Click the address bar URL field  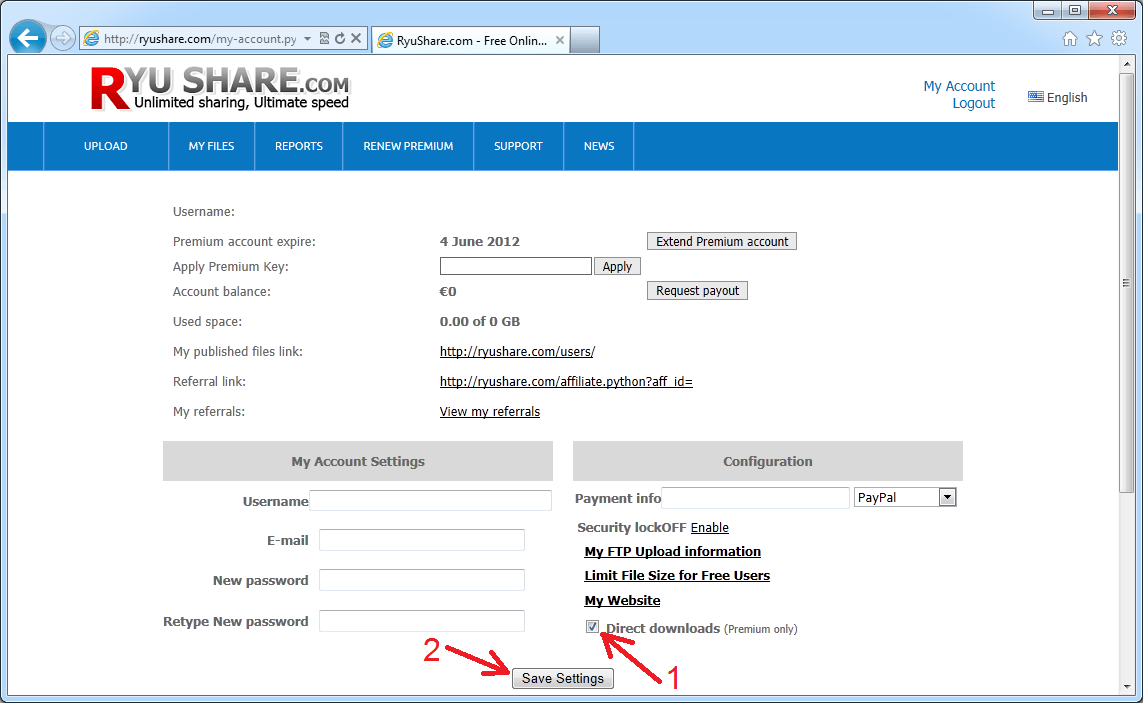200,39
